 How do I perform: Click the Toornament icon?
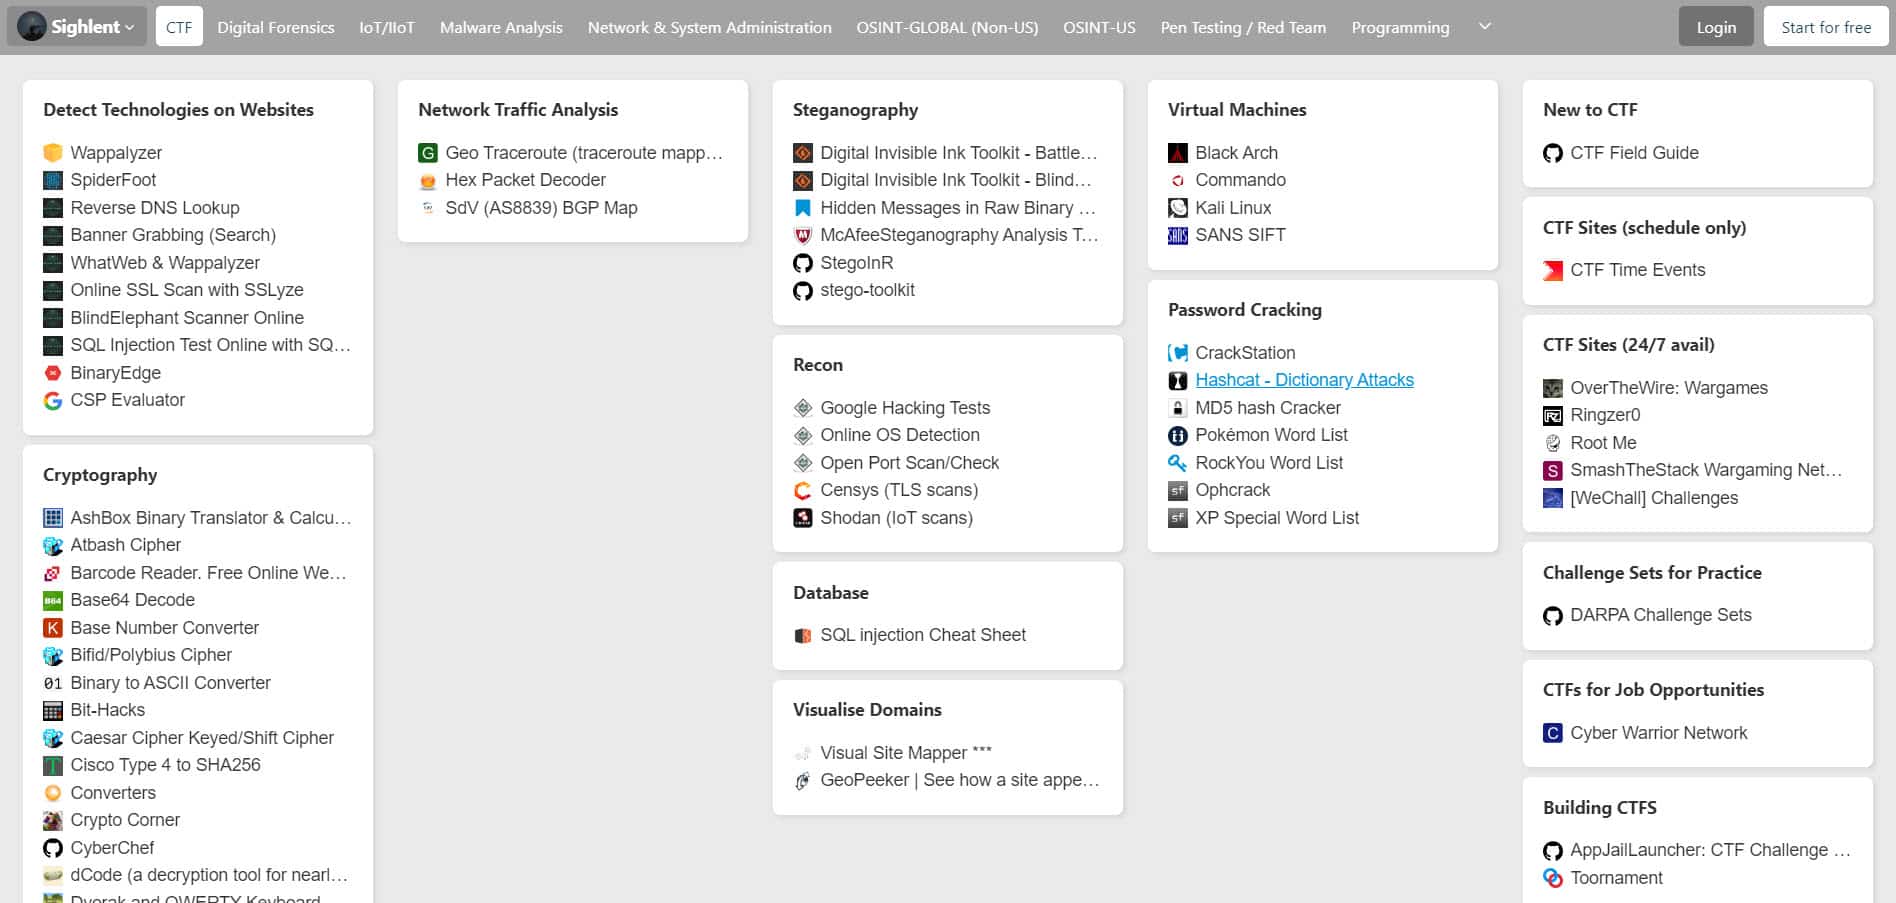1553,878
